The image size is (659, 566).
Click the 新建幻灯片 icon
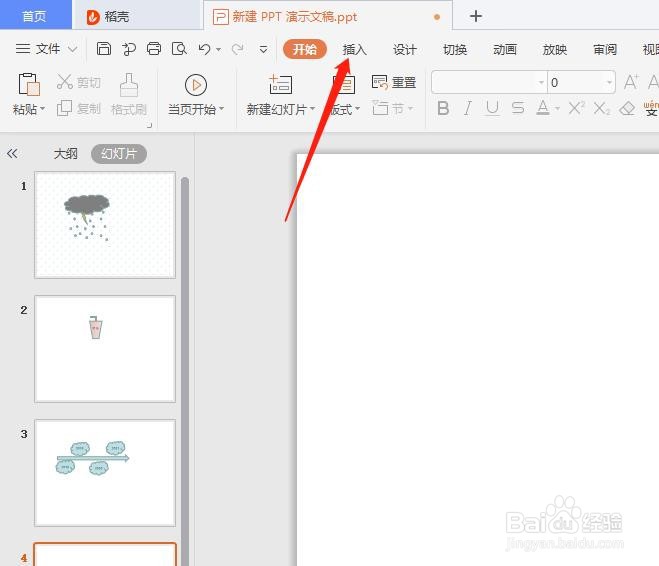pos(281,84)
